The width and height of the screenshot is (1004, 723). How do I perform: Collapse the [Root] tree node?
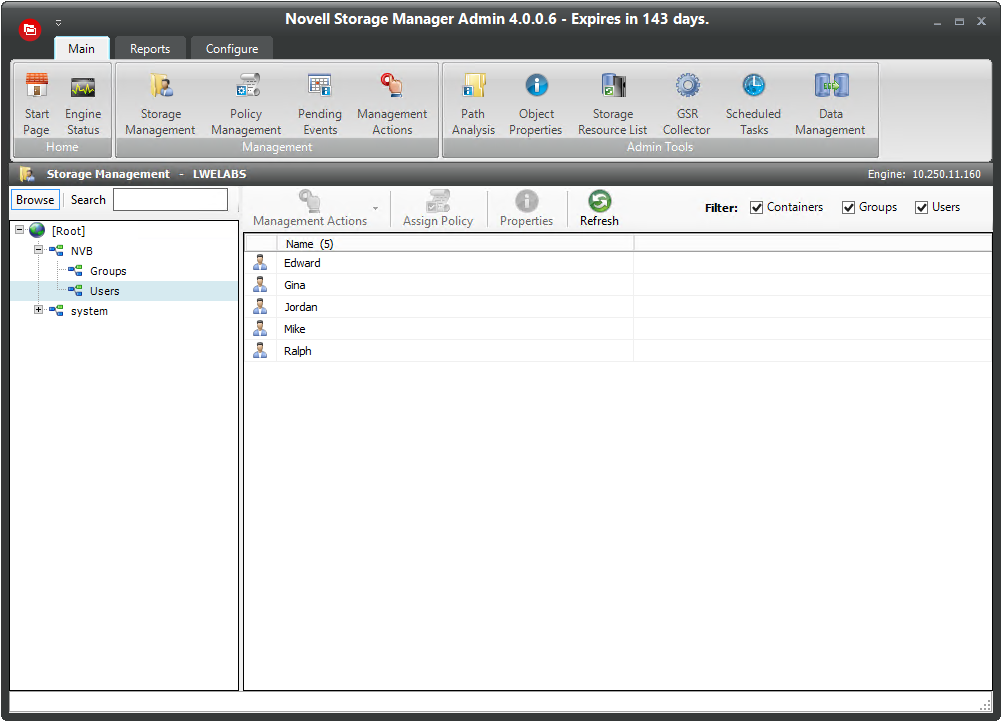(19, 230)
